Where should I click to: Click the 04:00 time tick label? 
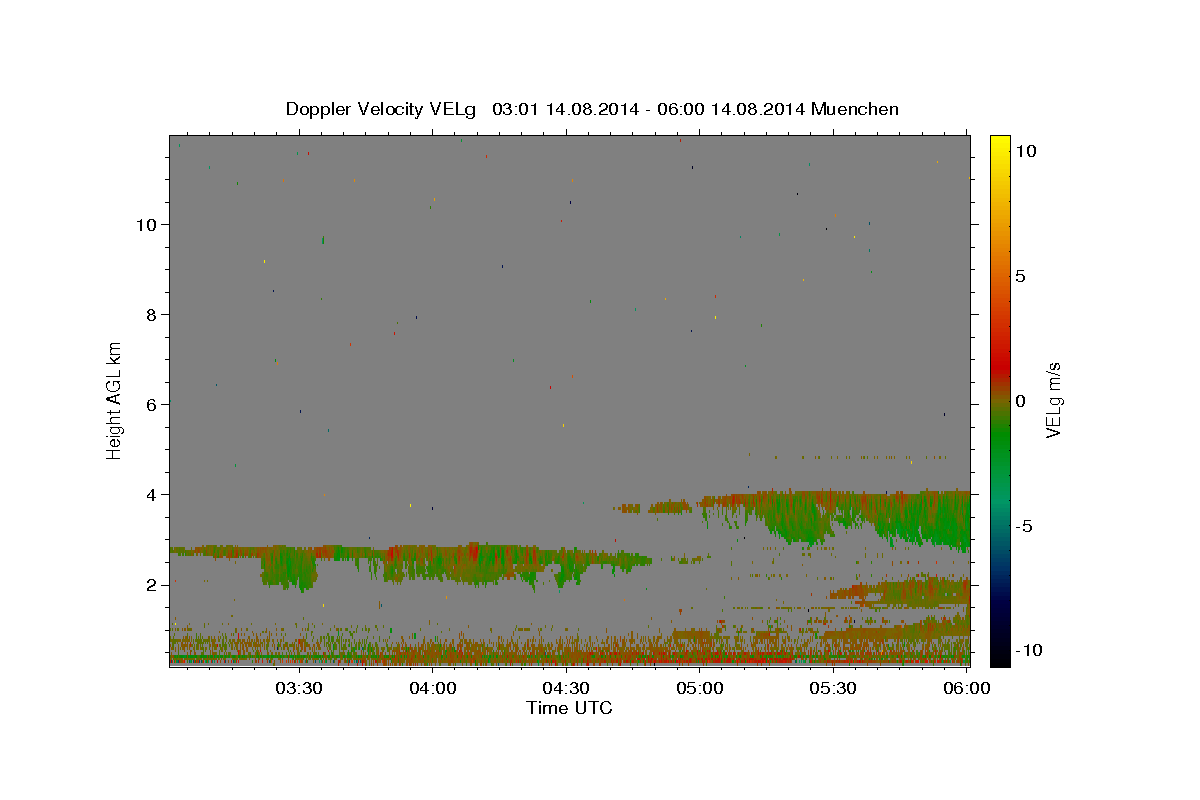432,688
